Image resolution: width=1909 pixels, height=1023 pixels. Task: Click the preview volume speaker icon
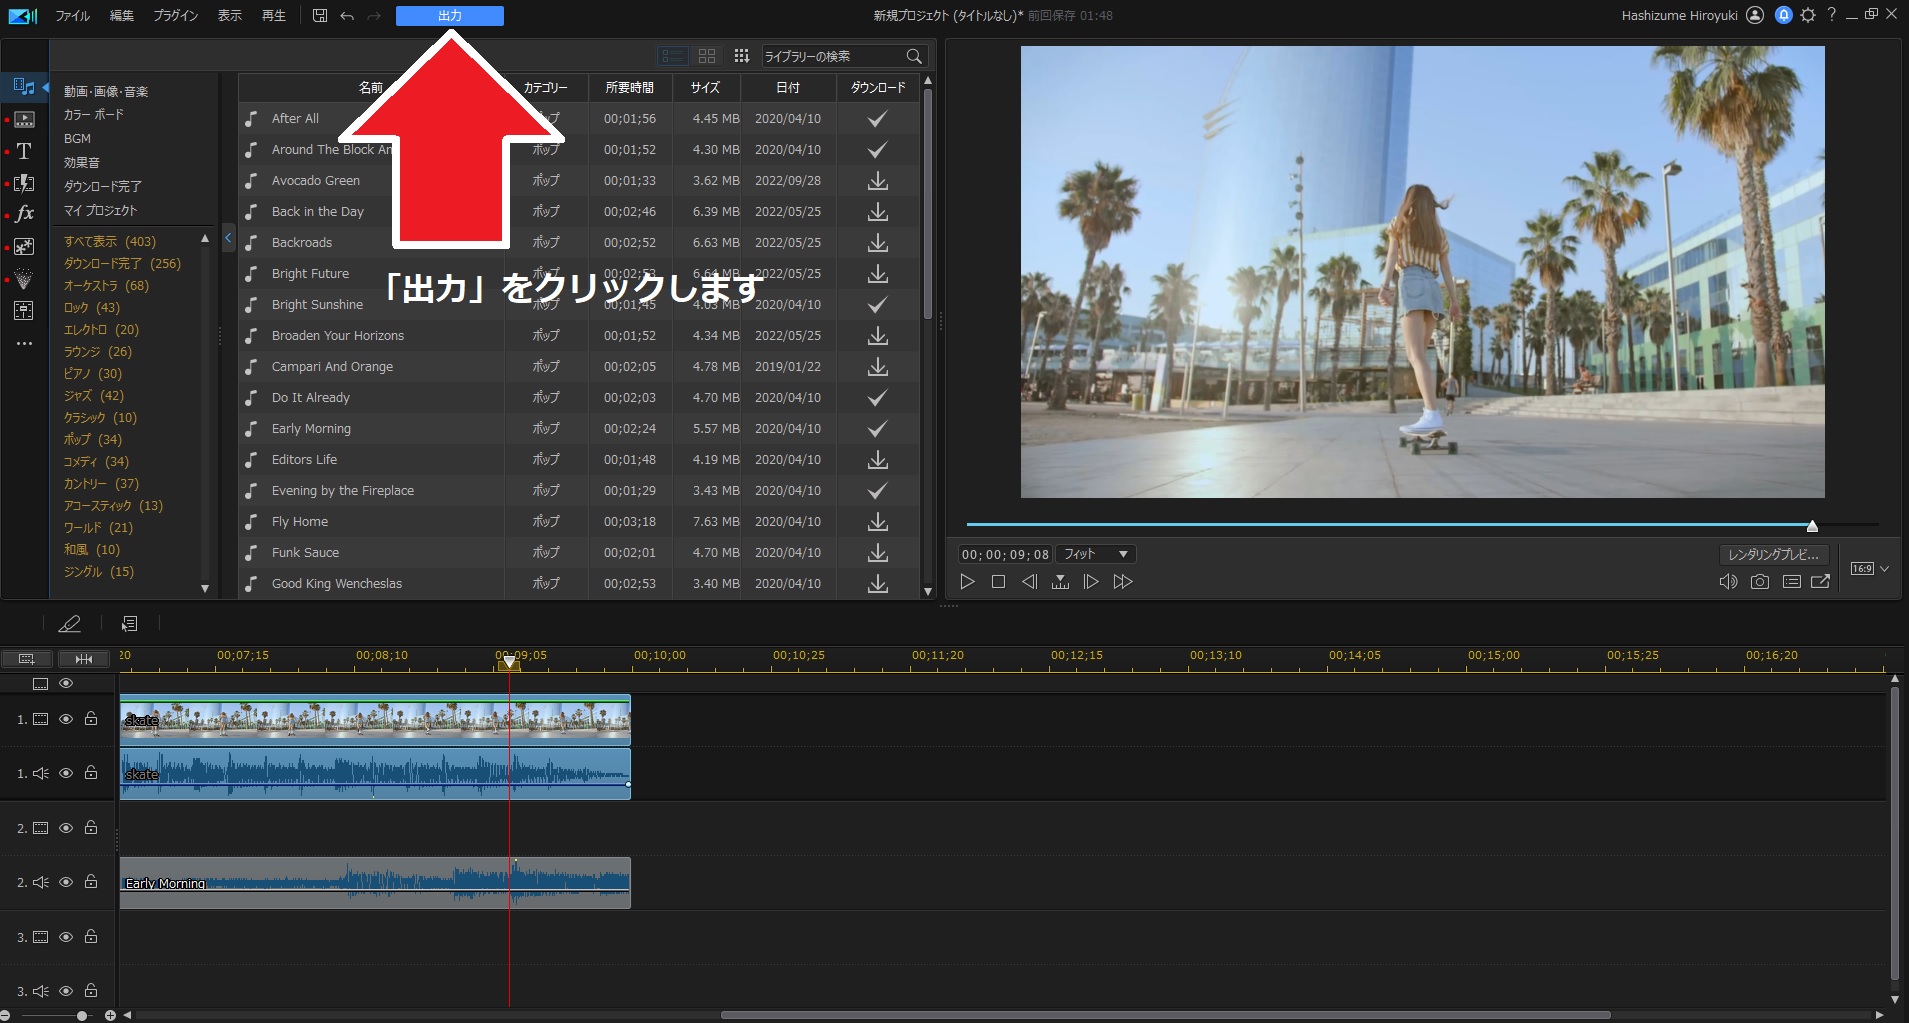click(x=1727, y=582)
